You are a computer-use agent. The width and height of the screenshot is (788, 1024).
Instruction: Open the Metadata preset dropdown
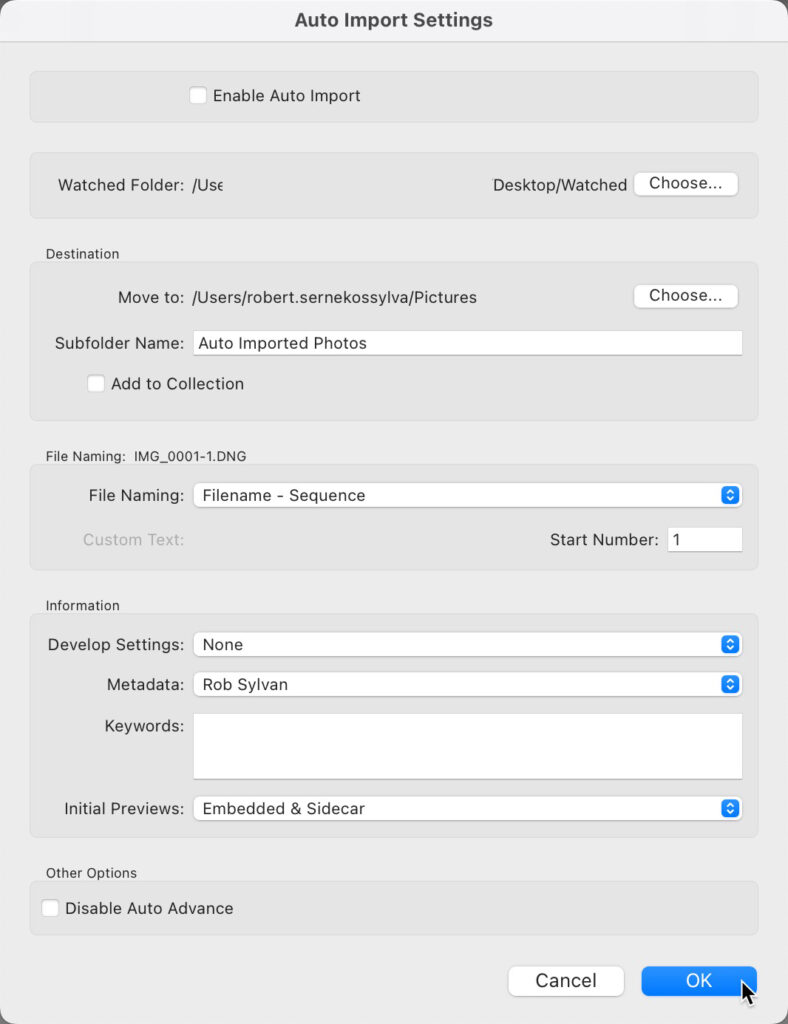(x=467, y=684)
